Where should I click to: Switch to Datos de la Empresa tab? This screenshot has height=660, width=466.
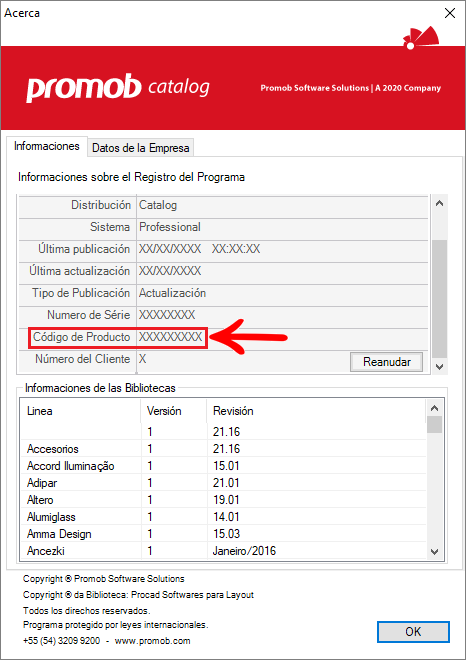point(141,148)
